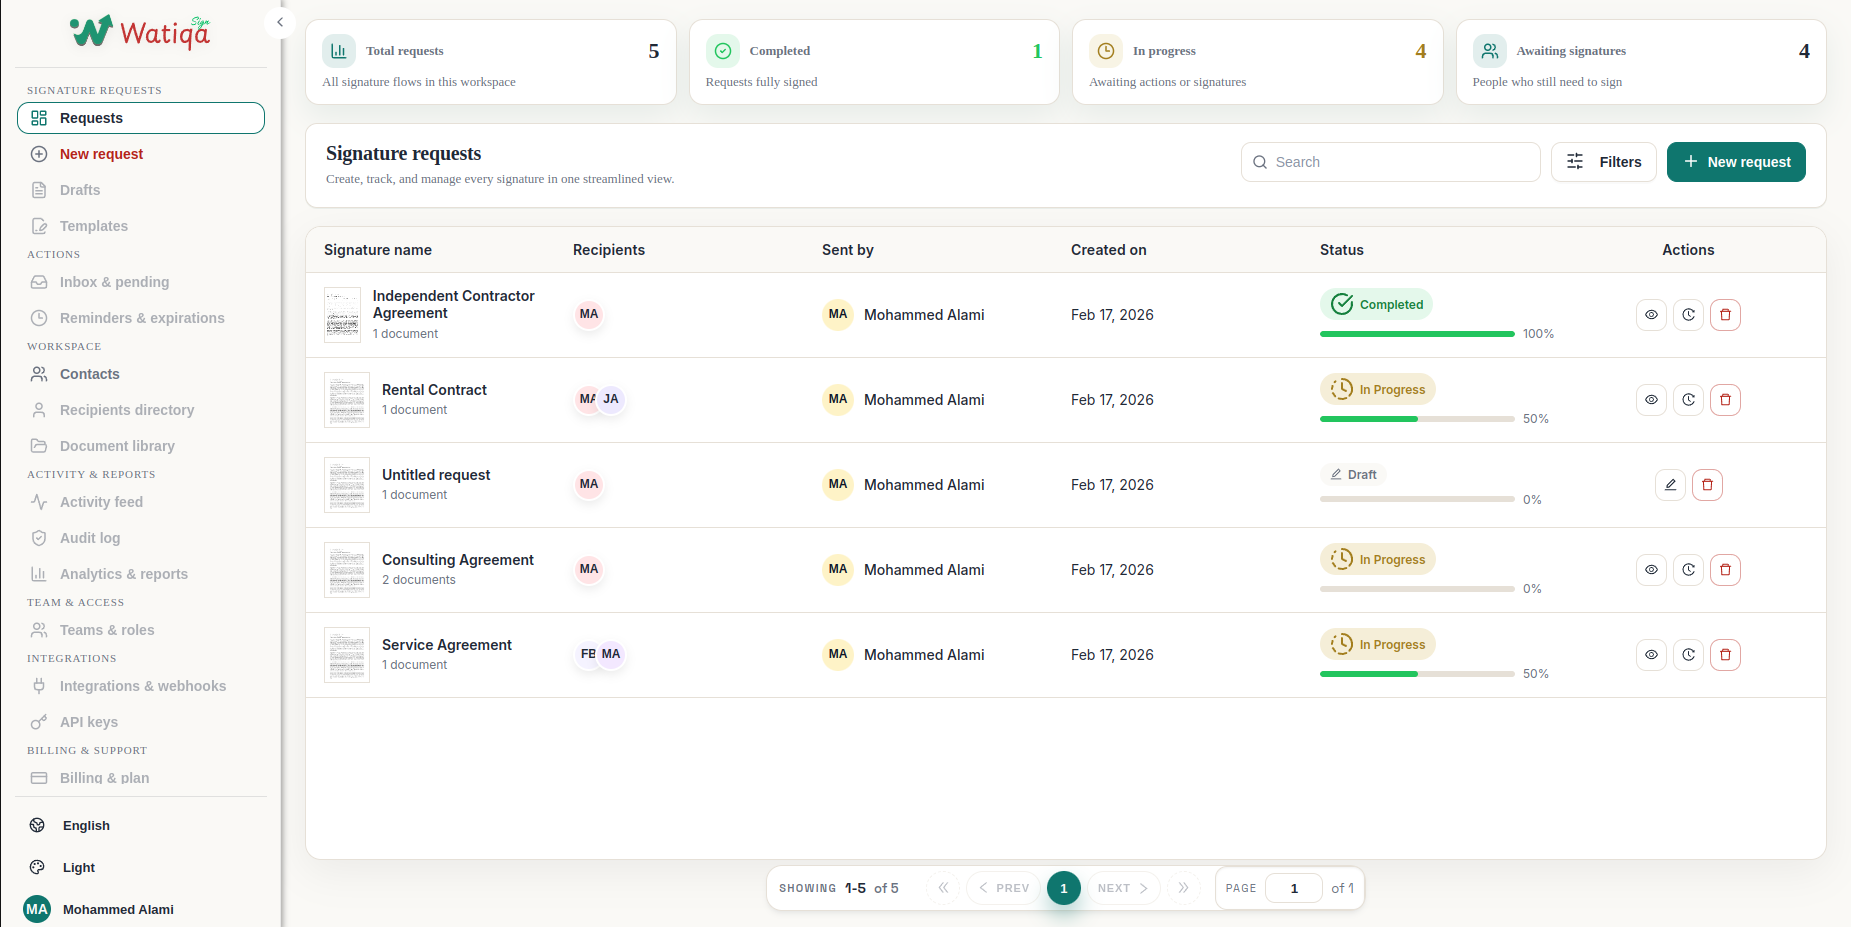Trash the Untitled request draft

point(1707,485)
